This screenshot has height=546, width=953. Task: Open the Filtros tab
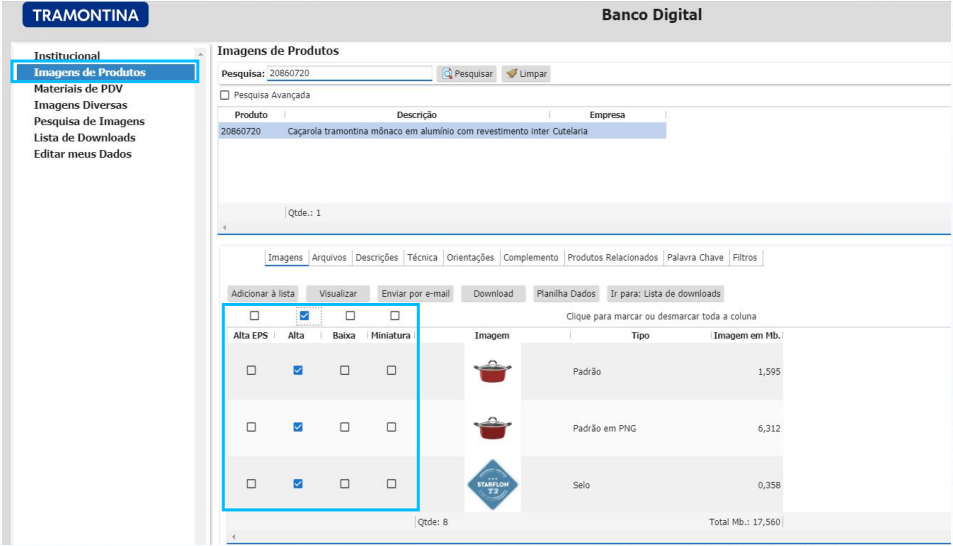coord(745,258)
